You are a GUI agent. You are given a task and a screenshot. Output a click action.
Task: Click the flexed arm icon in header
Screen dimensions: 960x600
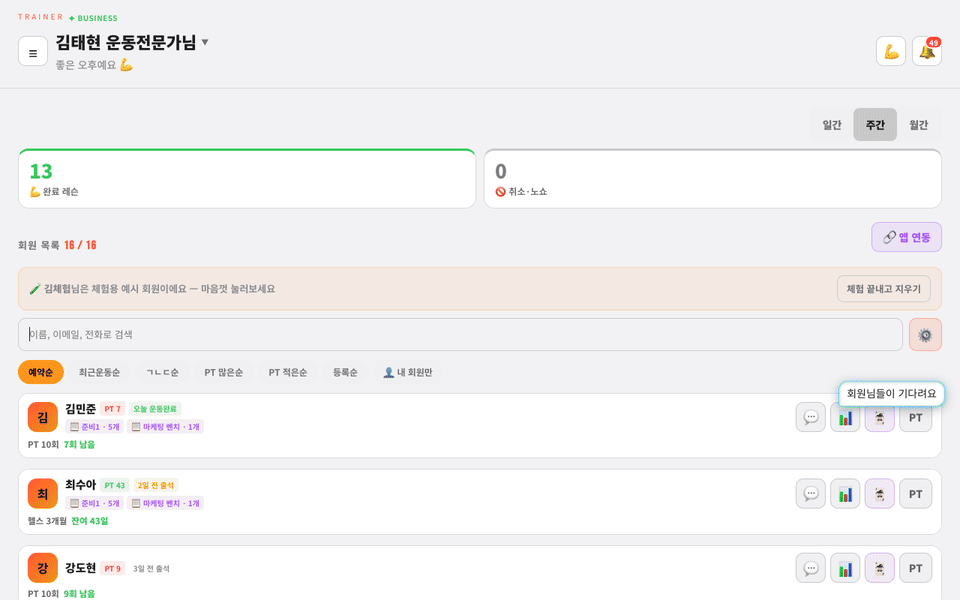891,51
